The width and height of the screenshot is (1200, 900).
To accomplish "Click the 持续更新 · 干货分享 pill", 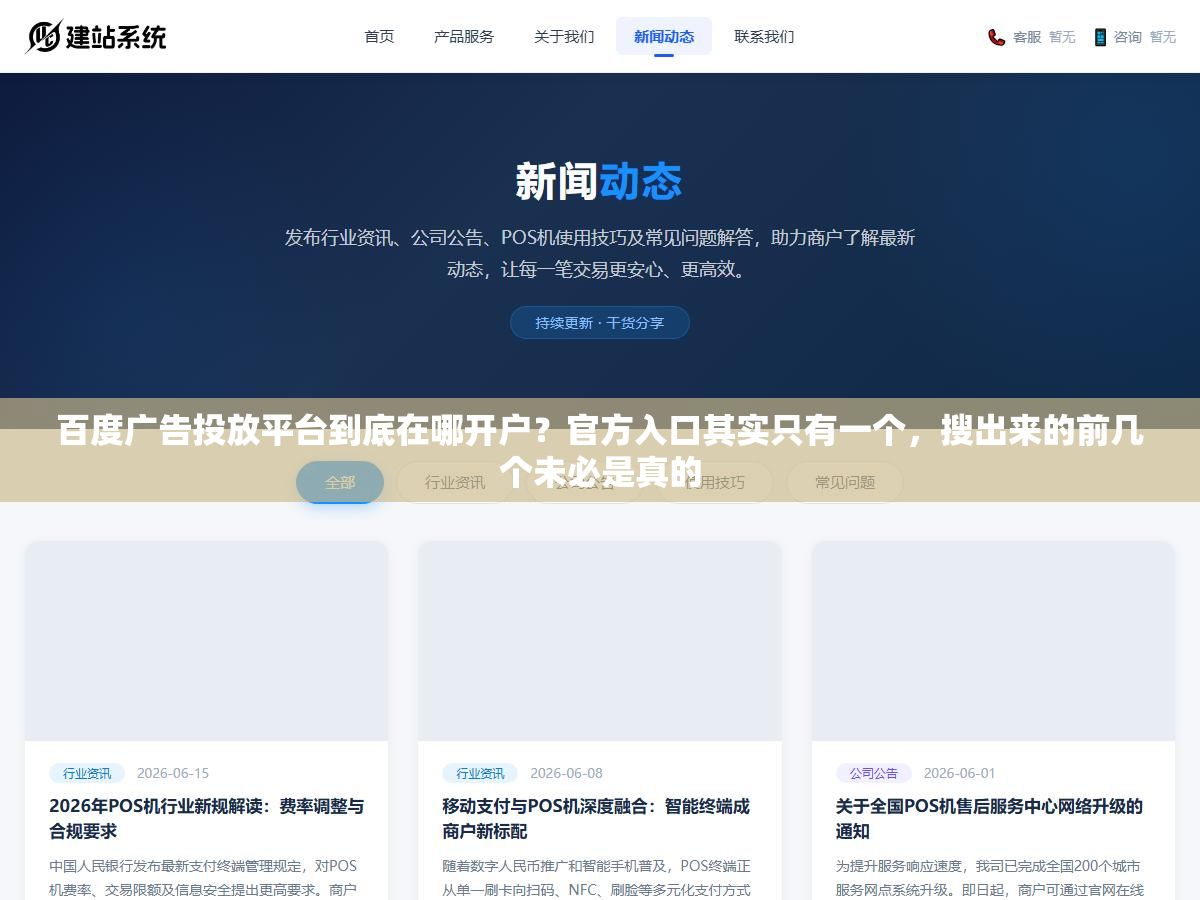I will point(600,323).
